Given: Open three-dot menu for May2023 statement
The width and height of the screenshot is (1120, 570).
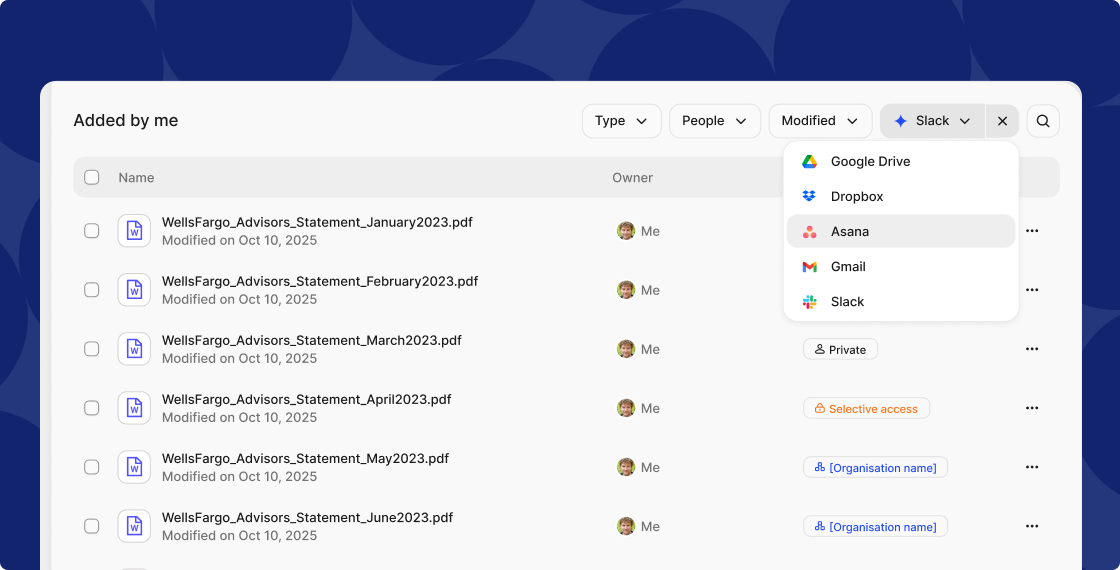Looking at the screenshot, I should (1032, 467).
